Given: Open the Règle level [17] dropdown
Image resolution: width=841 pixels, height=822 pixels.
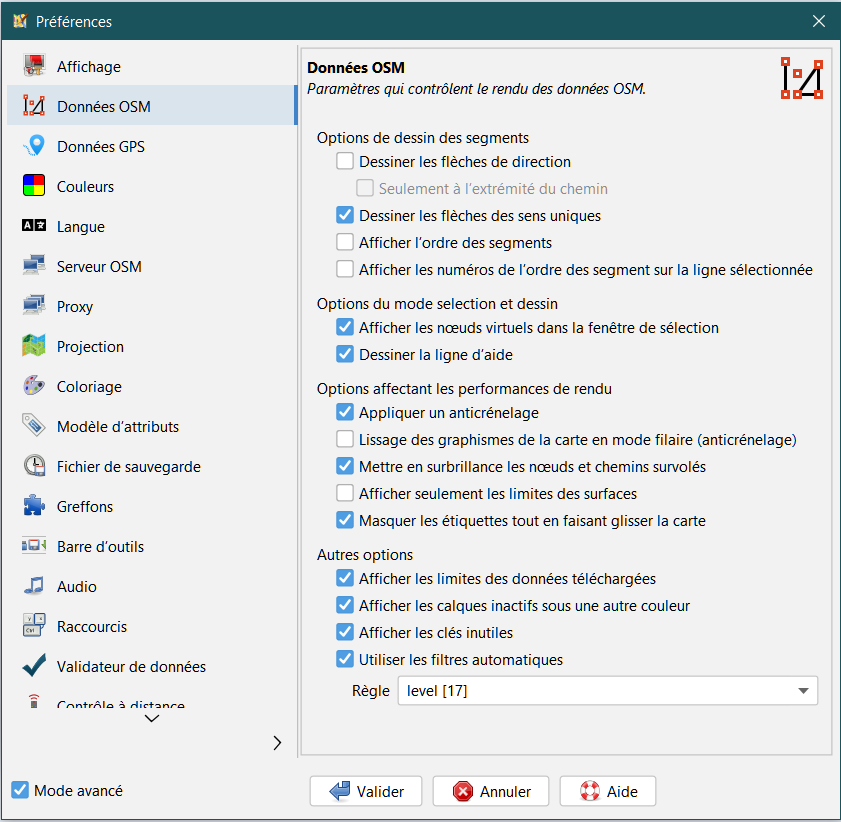Looking at the screenshot, I should pos(607,691).
